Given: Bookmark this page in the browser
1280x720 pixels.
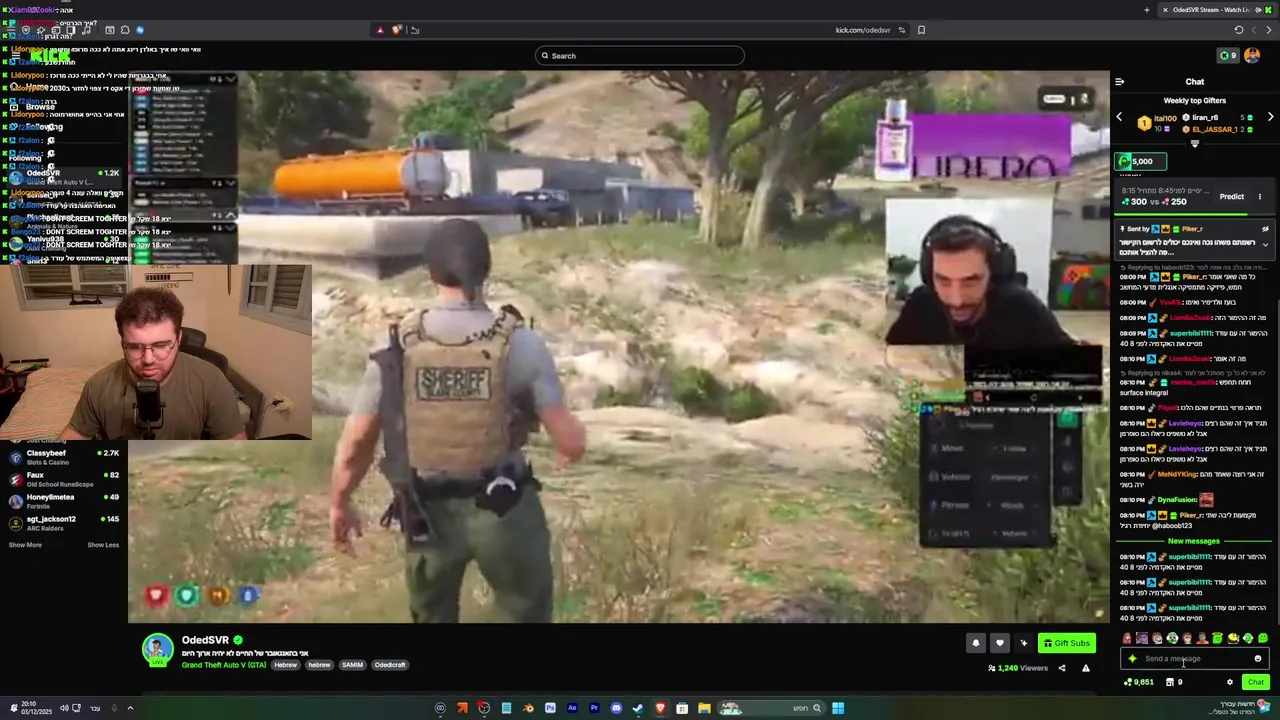Looking at the screenshot, I should pos(921,30).
